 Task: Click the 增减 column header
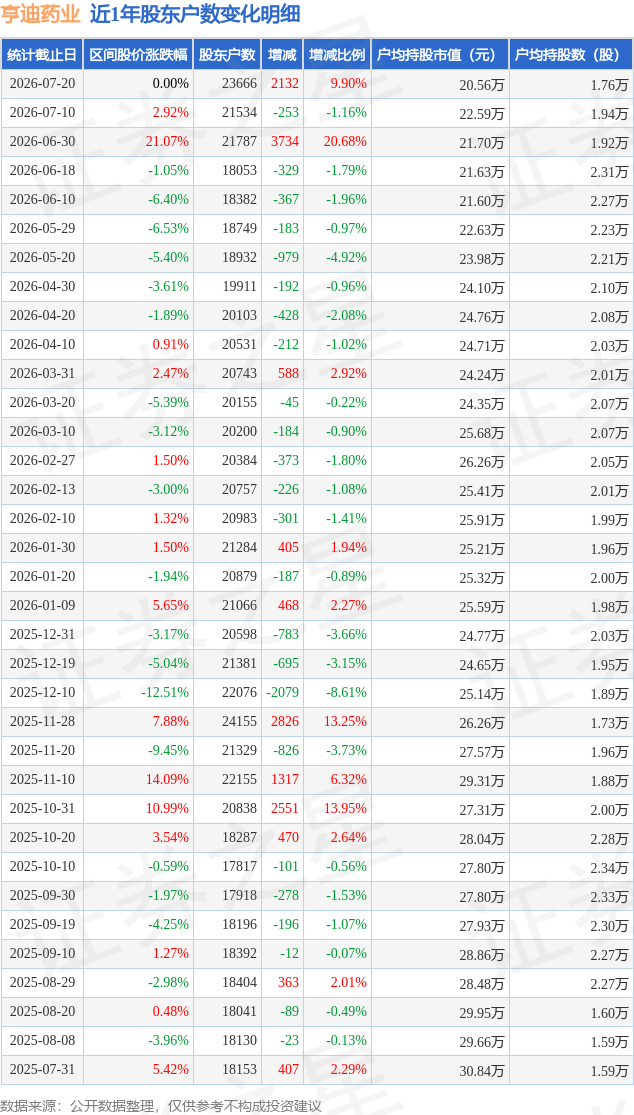(x=282, y=55)
